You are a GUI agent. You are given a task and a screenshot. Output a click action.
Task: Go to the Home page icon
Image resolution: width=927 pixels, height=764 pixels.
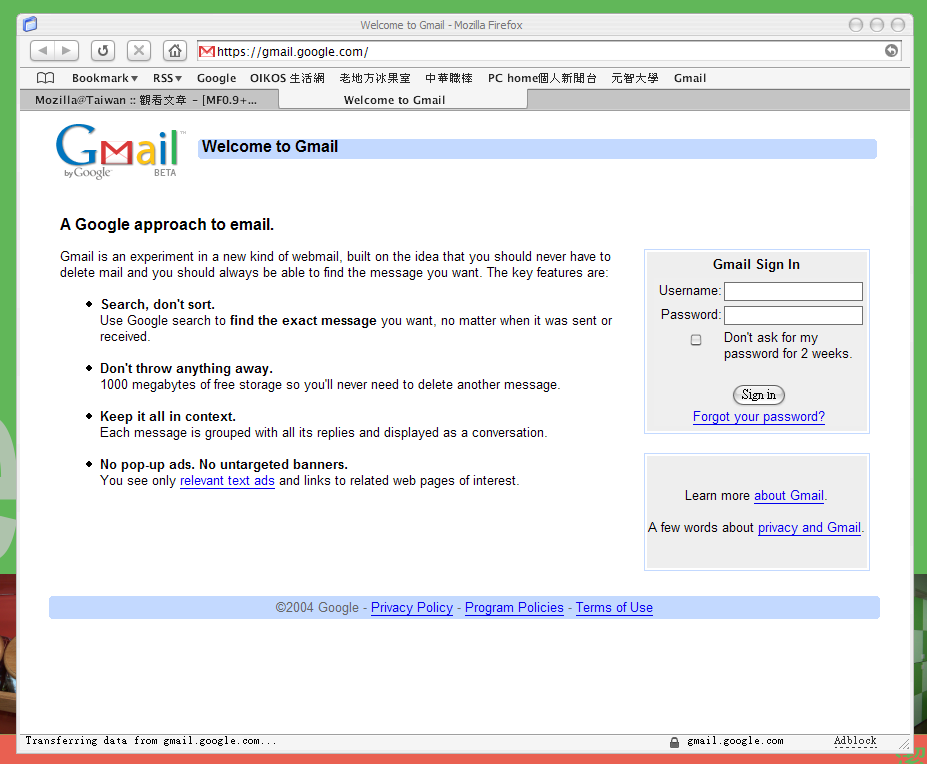tap(175, 51)
